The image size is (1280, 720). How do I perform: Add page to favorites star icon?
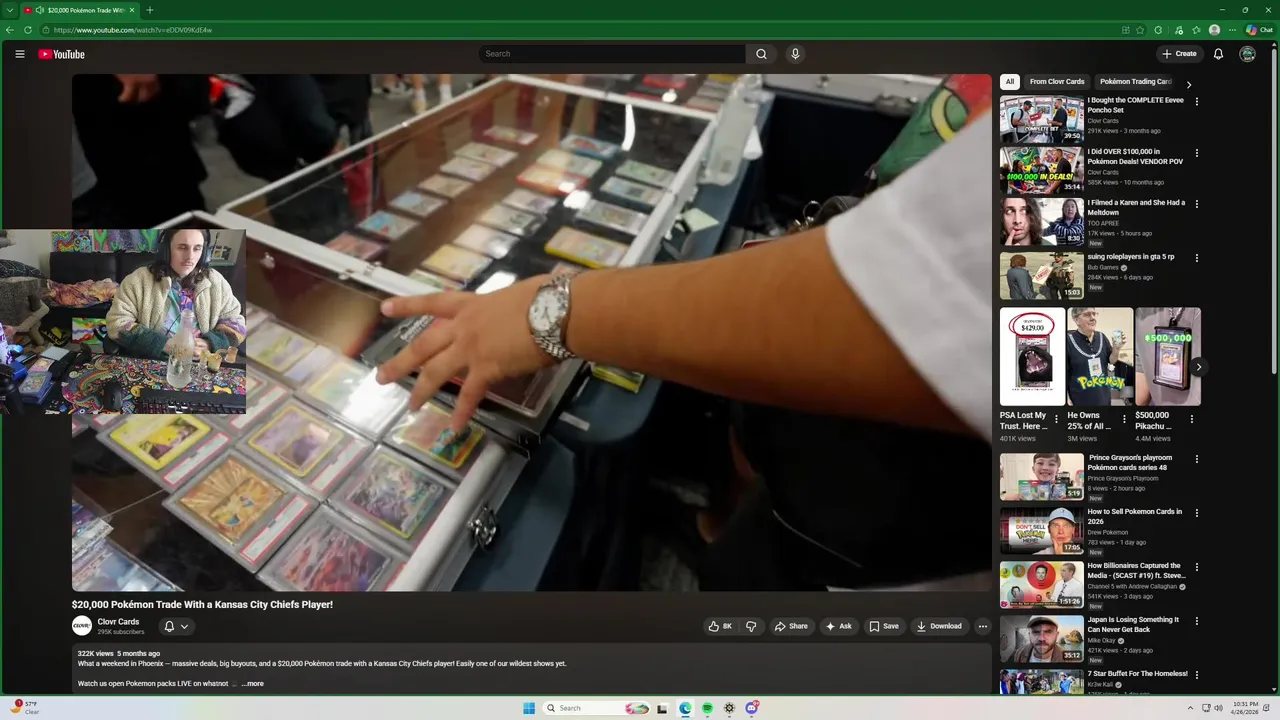pos(1140,30)
